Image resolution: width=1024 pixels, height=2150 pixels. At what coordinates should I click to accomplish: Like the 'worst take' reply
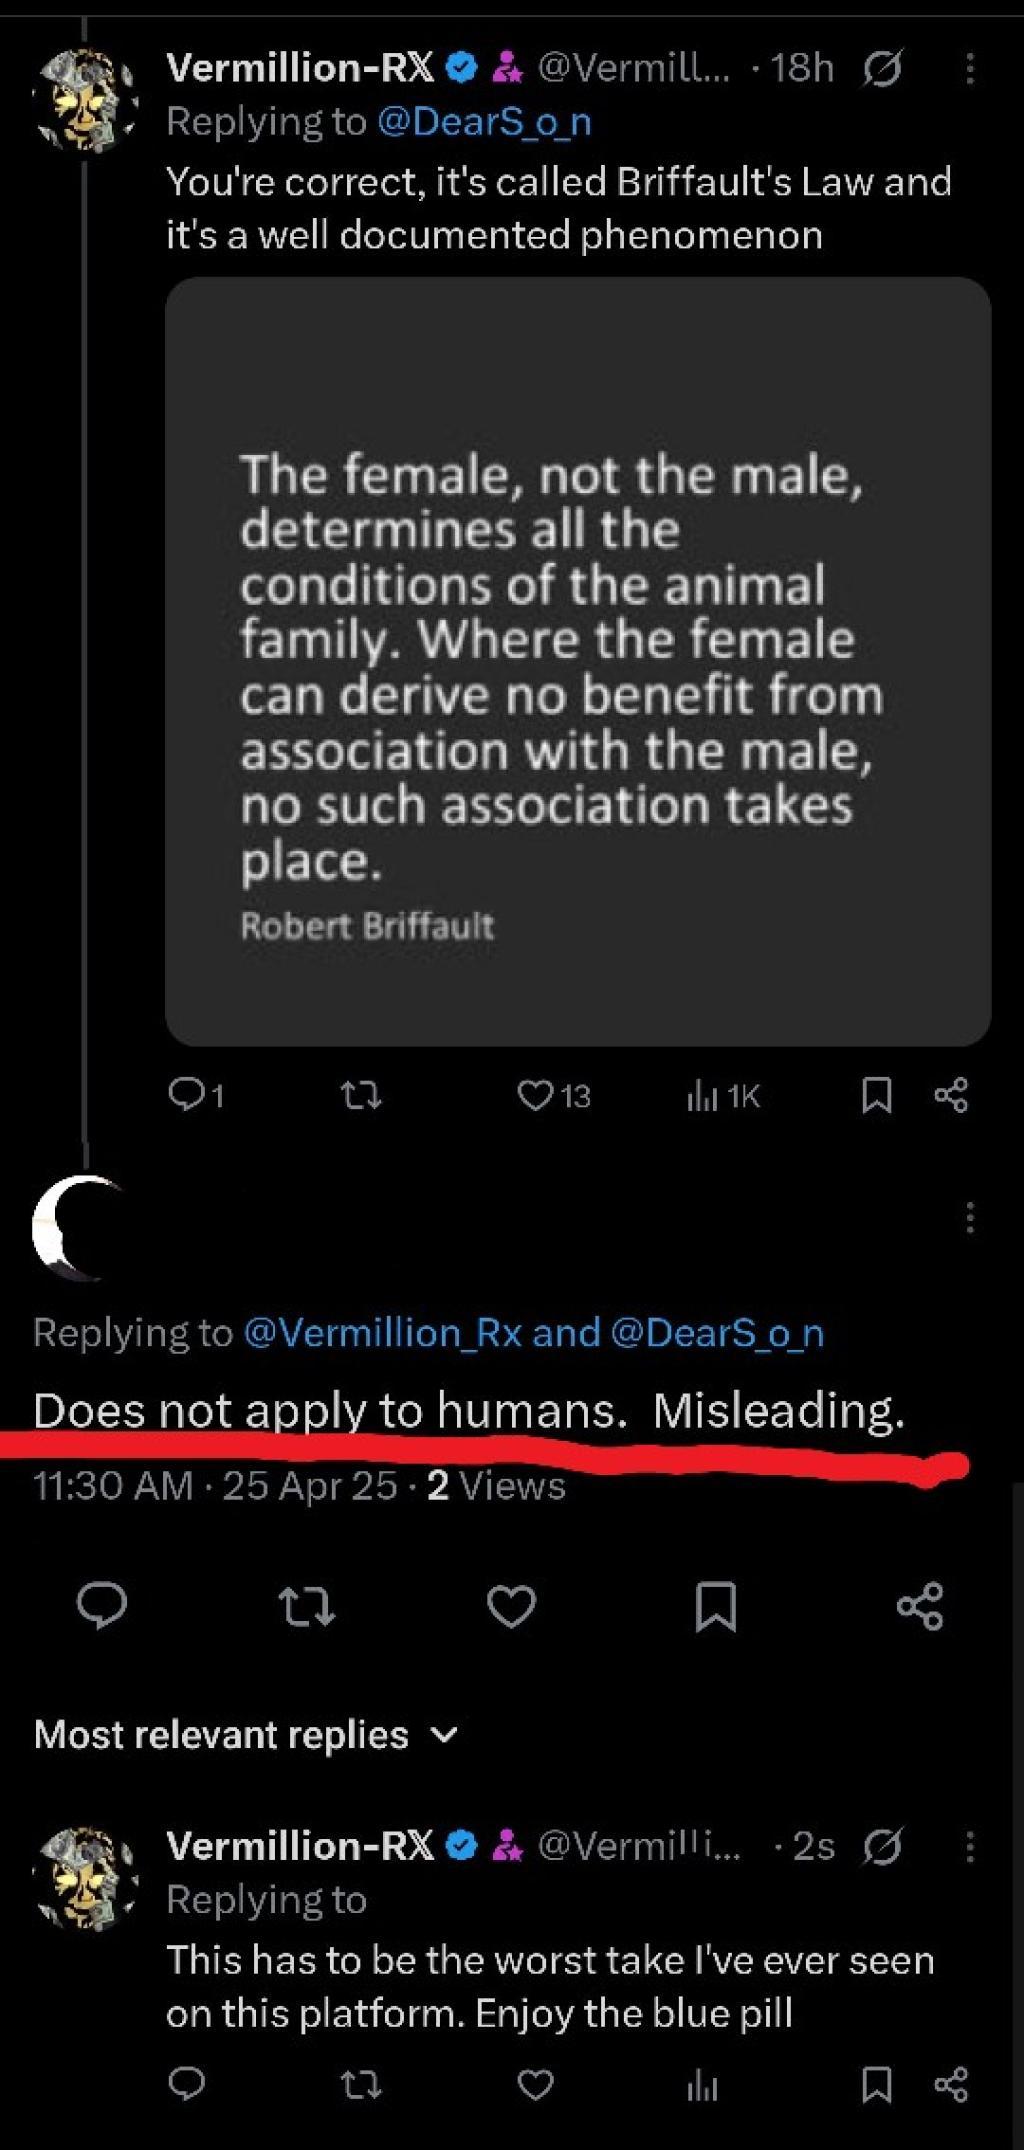click(536, 2085)
